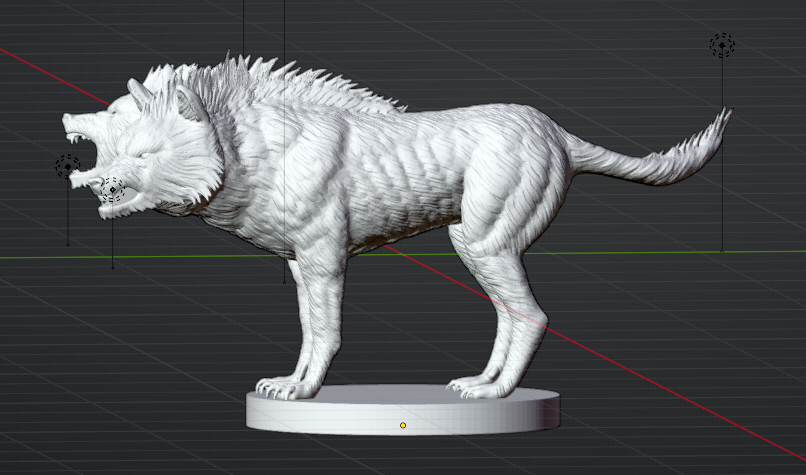This screenshot has height=475, width=806.
Task: Click the tip of the wolf's tail
Action: tap(724, 116)
